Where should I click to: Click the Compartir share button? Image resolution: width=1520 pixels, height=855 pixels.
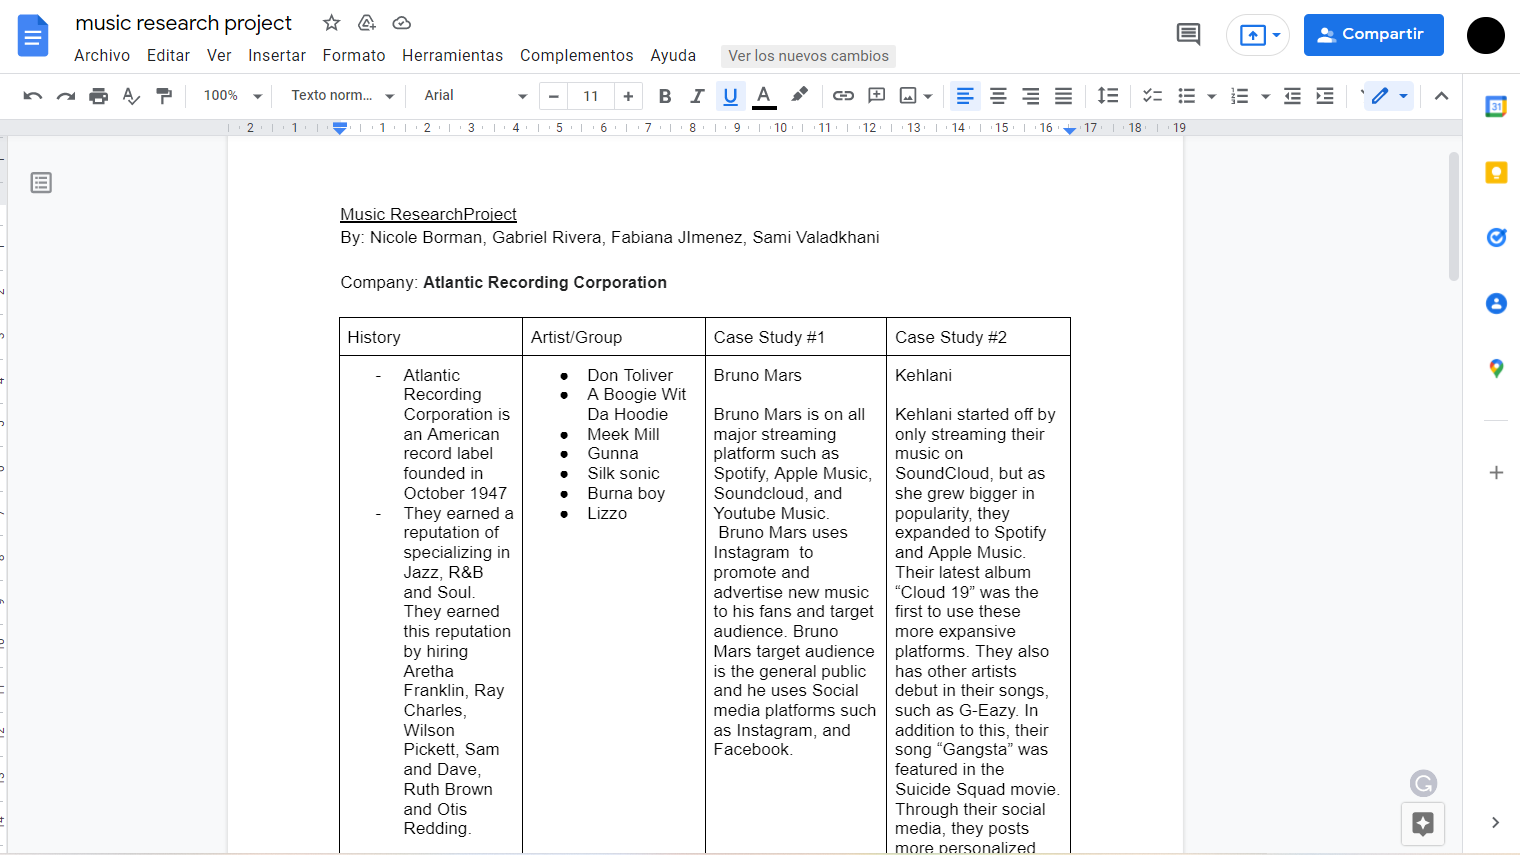click(x=1373, y=35)
